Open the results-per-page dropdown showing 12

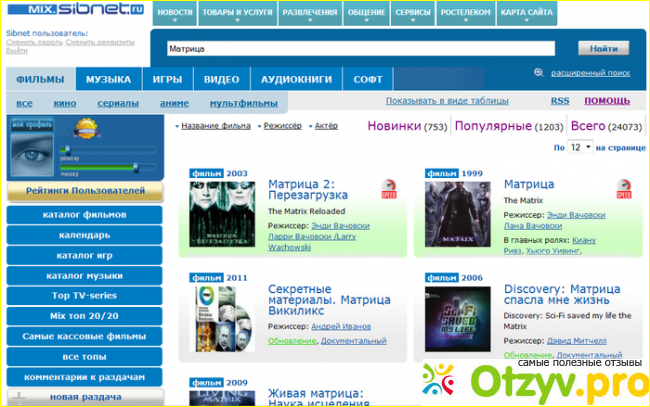[581, 147]
